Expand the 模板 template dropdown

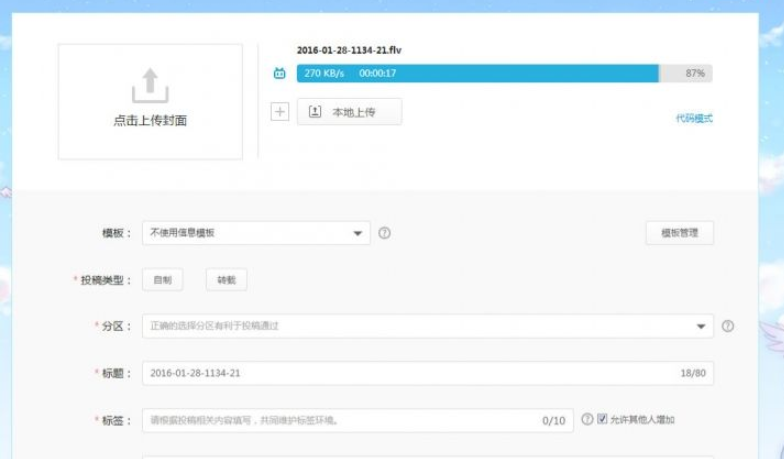(256, 233)
